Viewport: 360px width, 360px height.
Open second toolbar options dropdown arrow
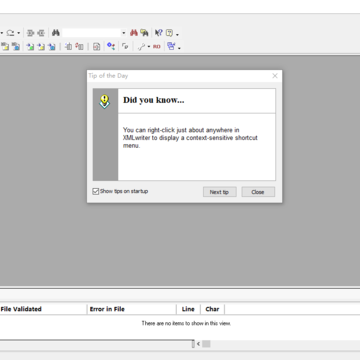click(179, 48)
